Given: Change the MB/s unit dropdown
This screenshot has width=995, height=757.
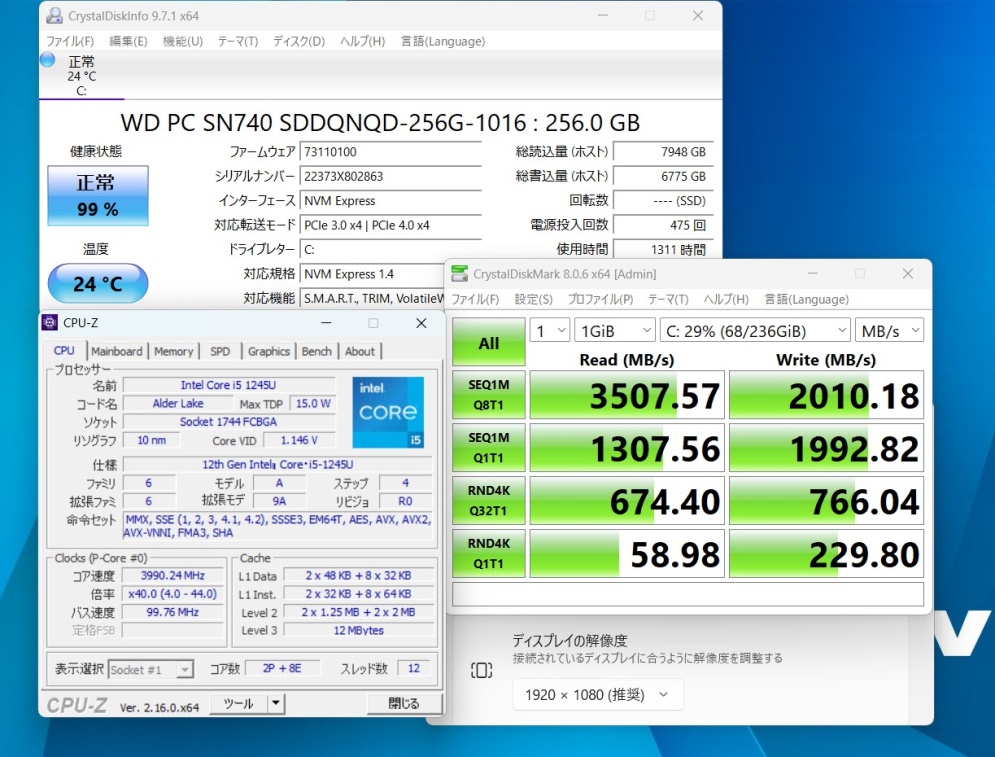Looking at the screenshot, I should pos(888,330).
